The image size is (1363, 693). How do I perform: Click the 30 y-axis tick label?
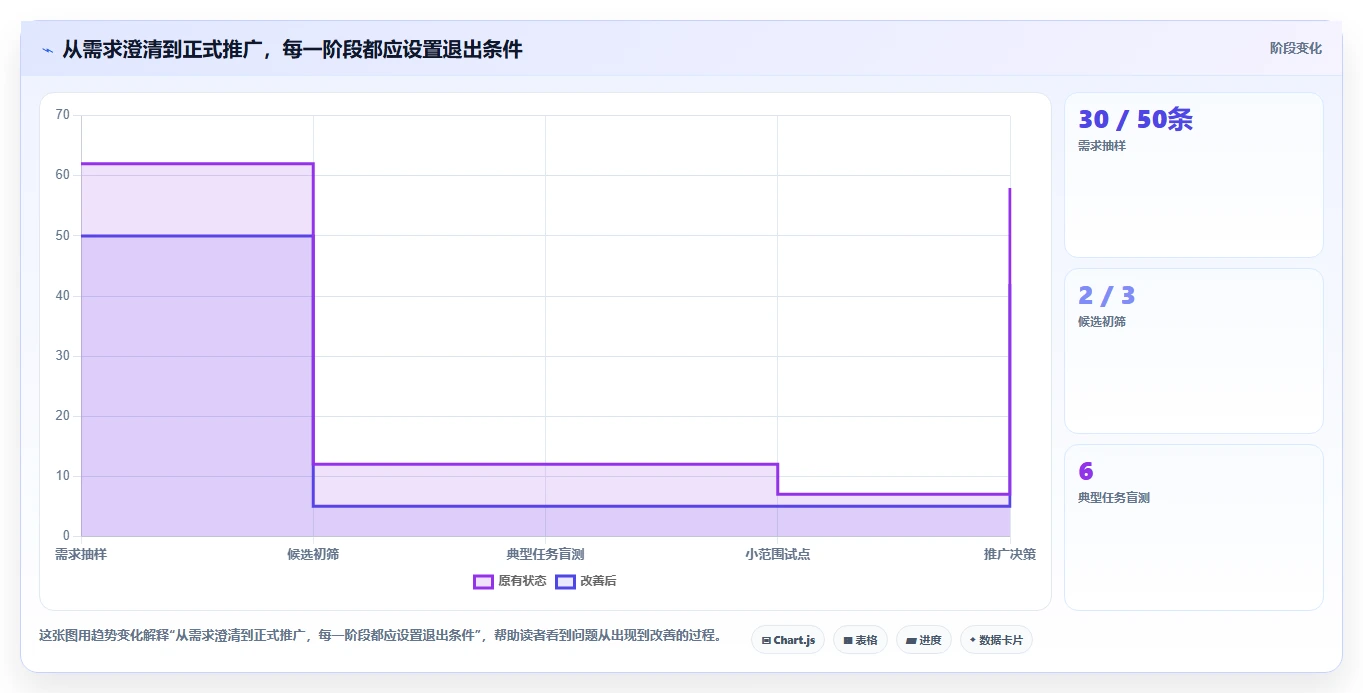click(63, 356)
